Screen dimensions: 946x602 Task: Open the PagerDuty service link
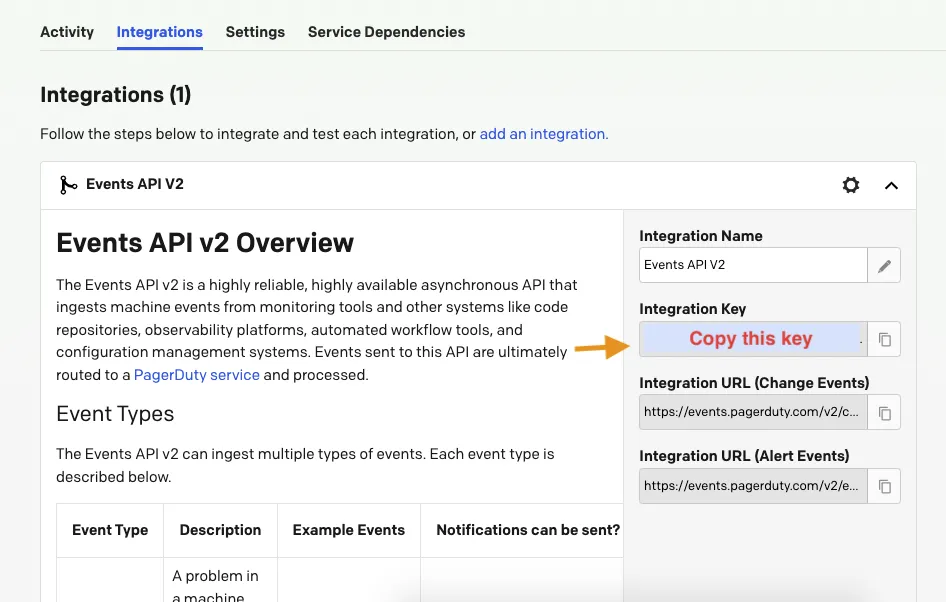click(197, 375)
